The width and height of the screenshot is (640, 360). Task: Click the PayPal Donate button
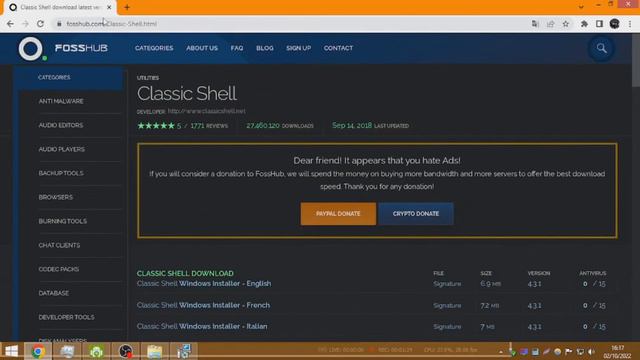338,213
